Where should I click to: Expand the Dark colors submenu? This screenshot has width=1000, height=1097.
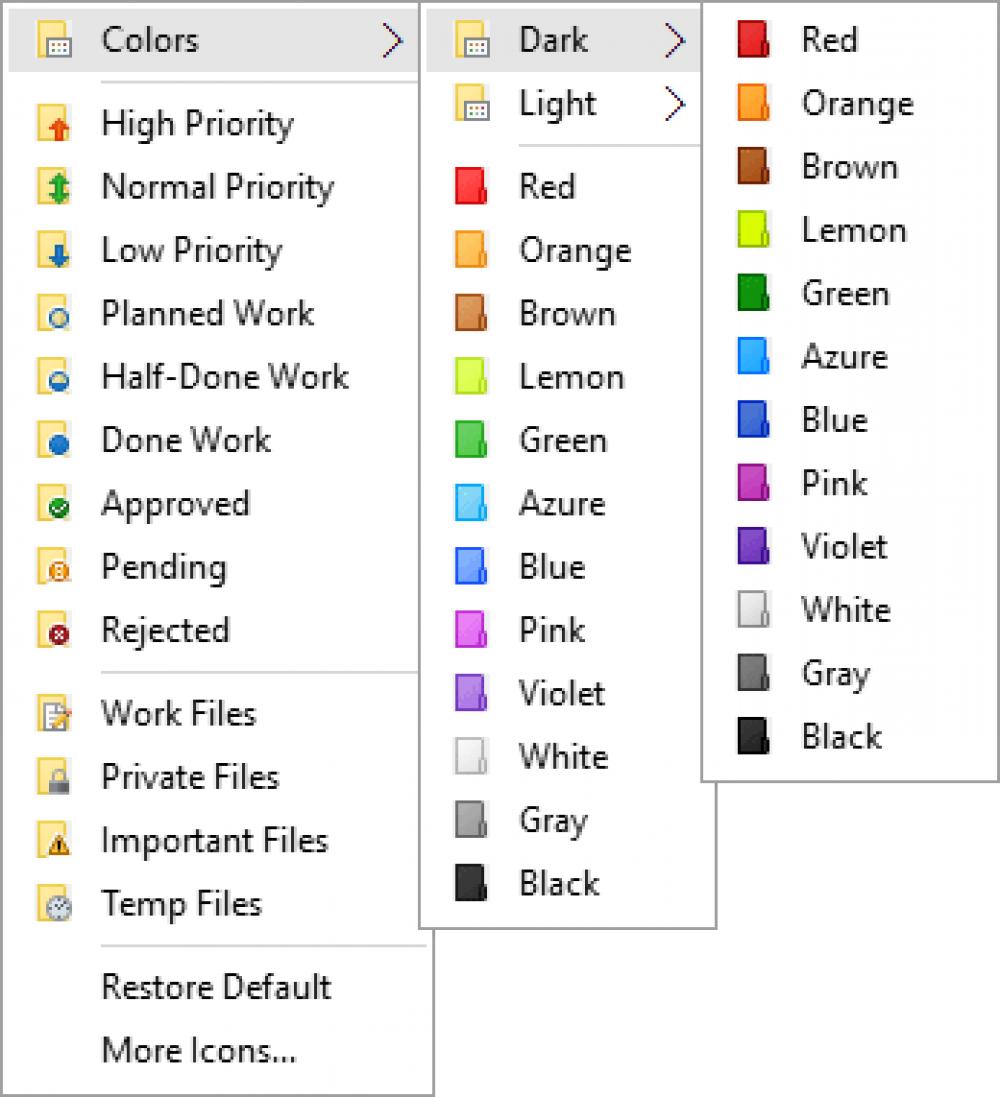676,40
